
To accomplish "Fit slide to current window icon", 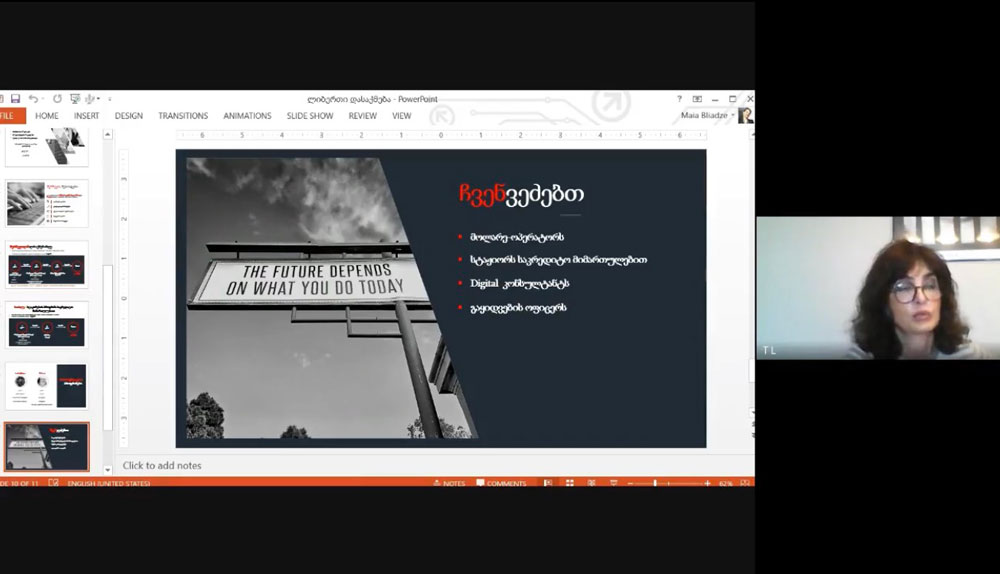I will coord(743,483).
